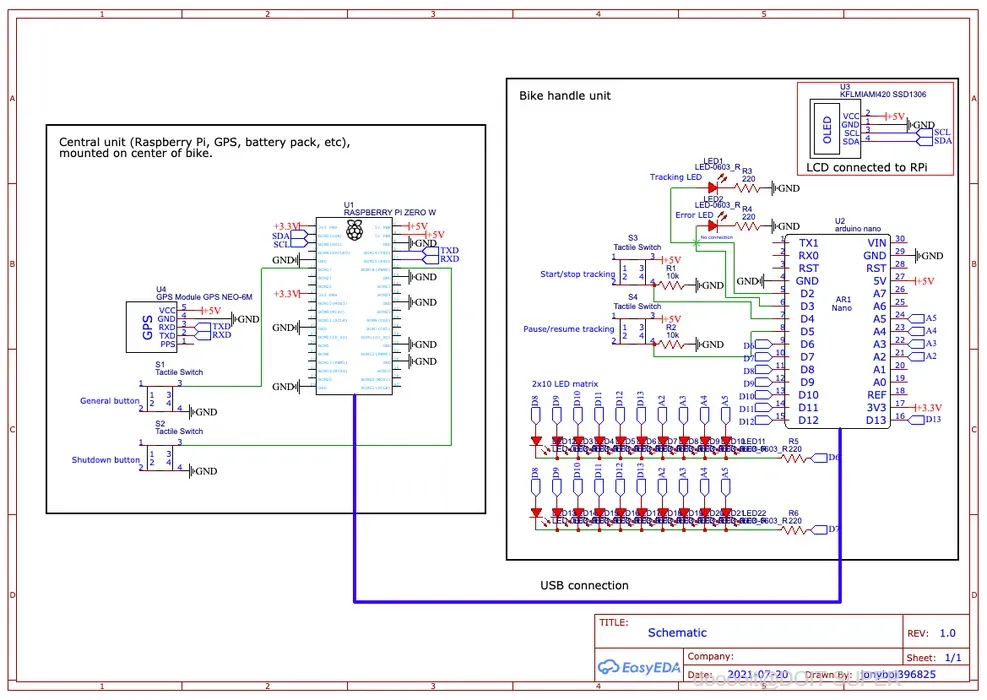Click the +5V flag on GPS VCC pin
Screen dimensions: 987x700
(211, 310)
